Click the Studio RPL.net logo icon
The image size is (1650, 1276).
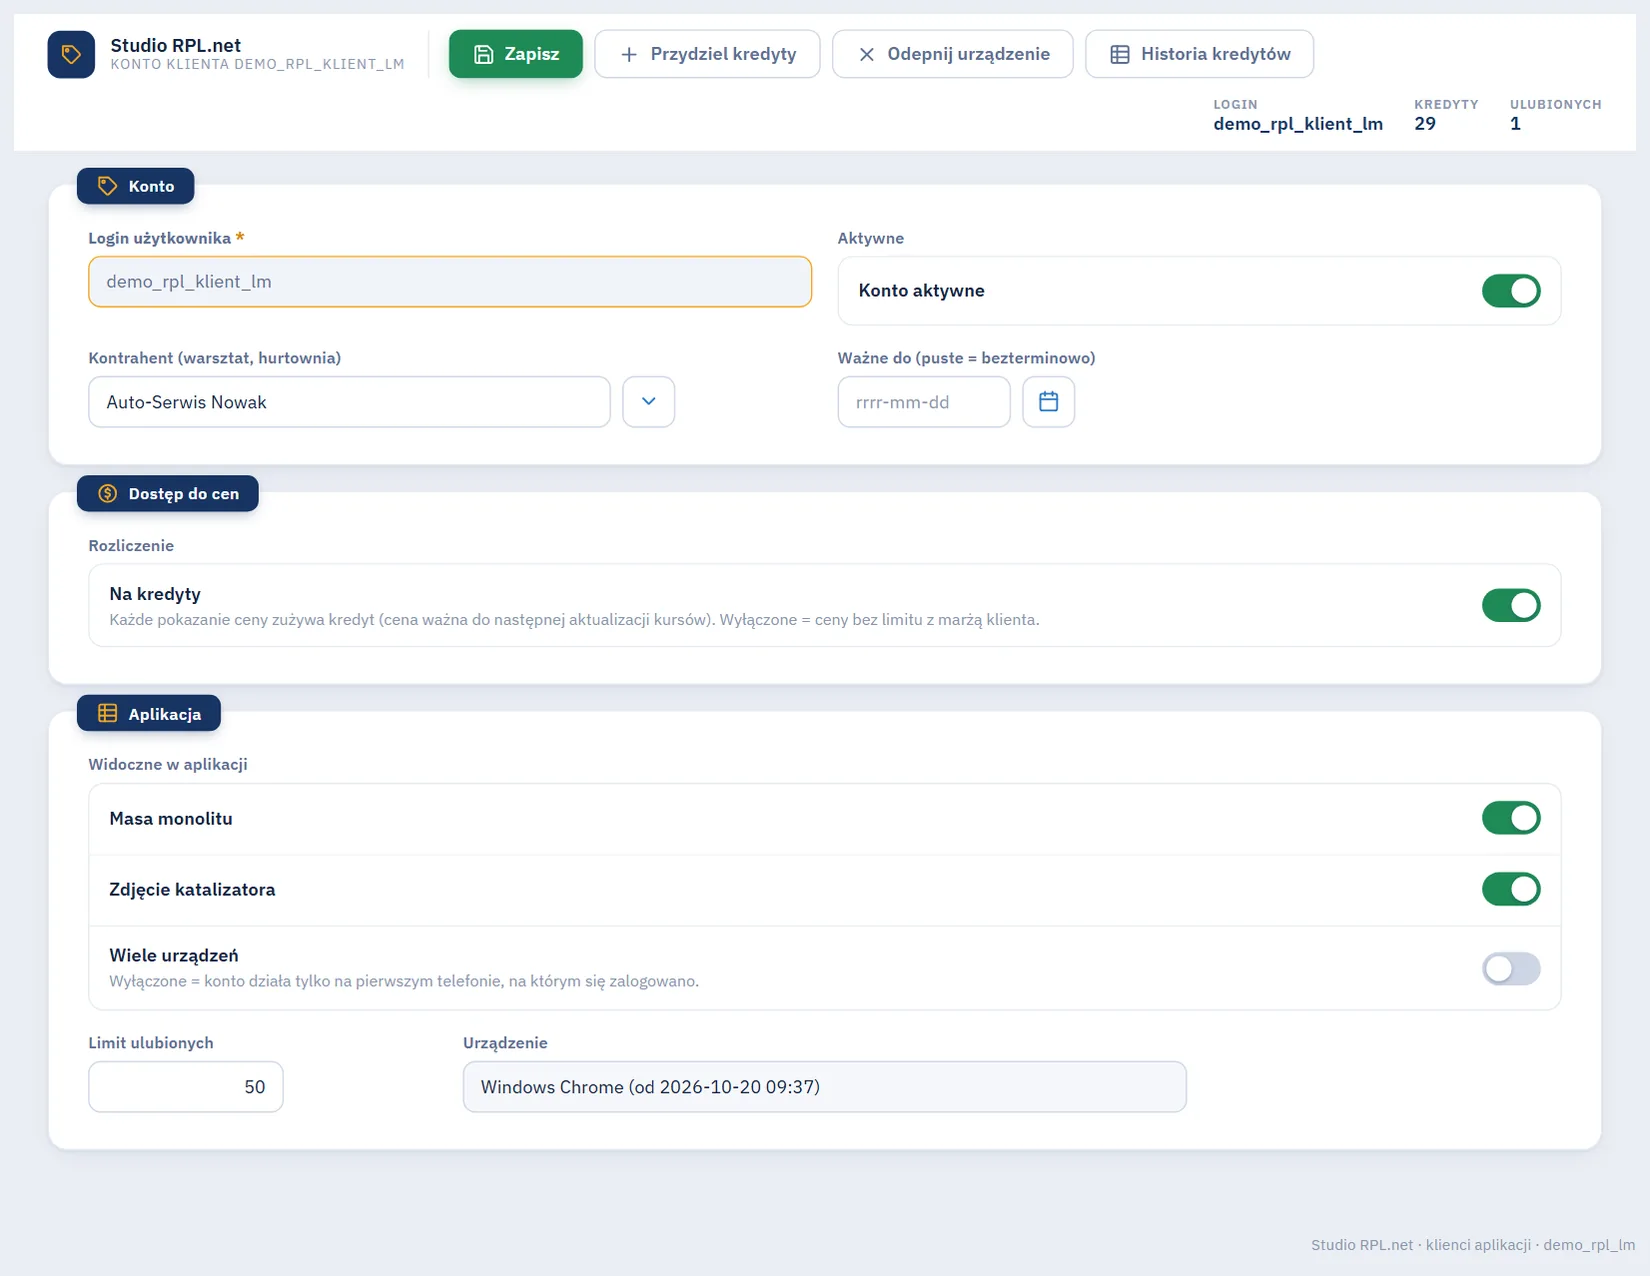click(x=71, y=54)
